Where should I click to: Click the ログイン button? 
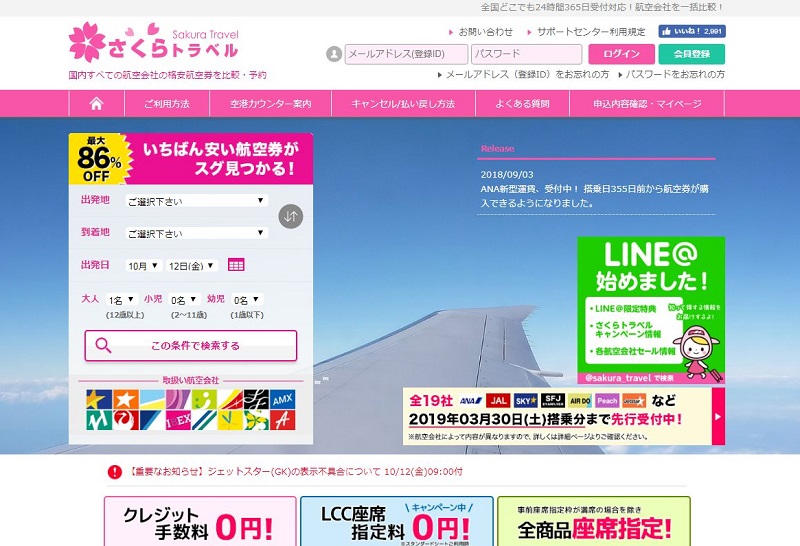point(621,54)
